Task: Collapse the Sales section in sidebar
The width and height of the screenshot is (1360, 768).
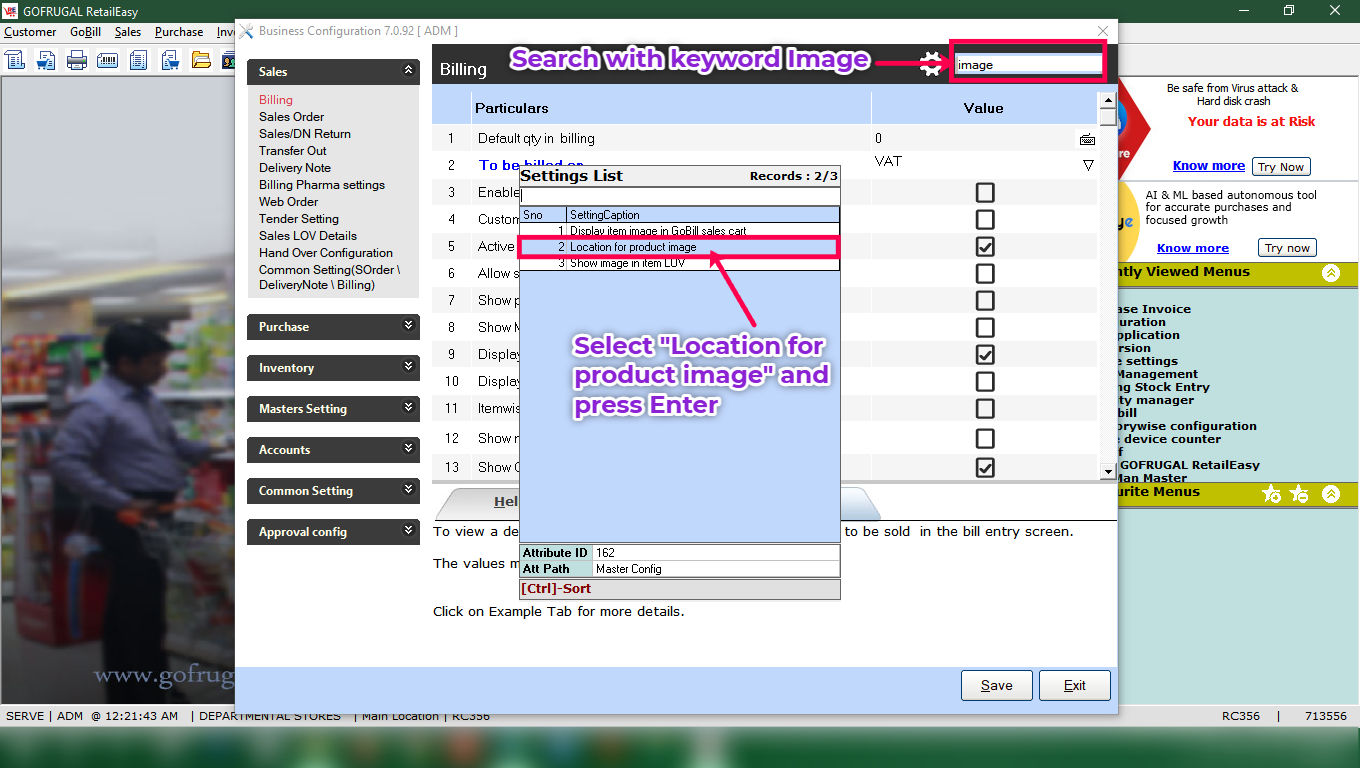Action: click(408, 71)
